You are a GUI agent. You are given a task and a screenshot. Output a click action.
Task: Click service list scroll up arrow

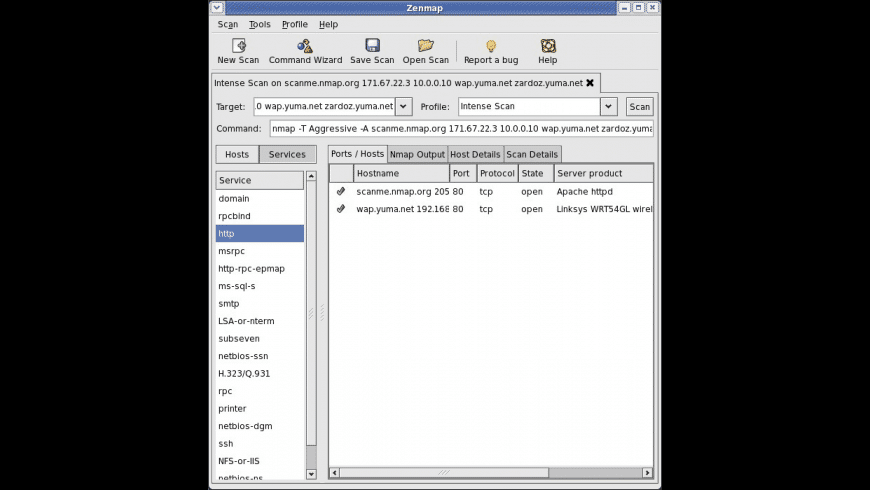coord(311,176)
